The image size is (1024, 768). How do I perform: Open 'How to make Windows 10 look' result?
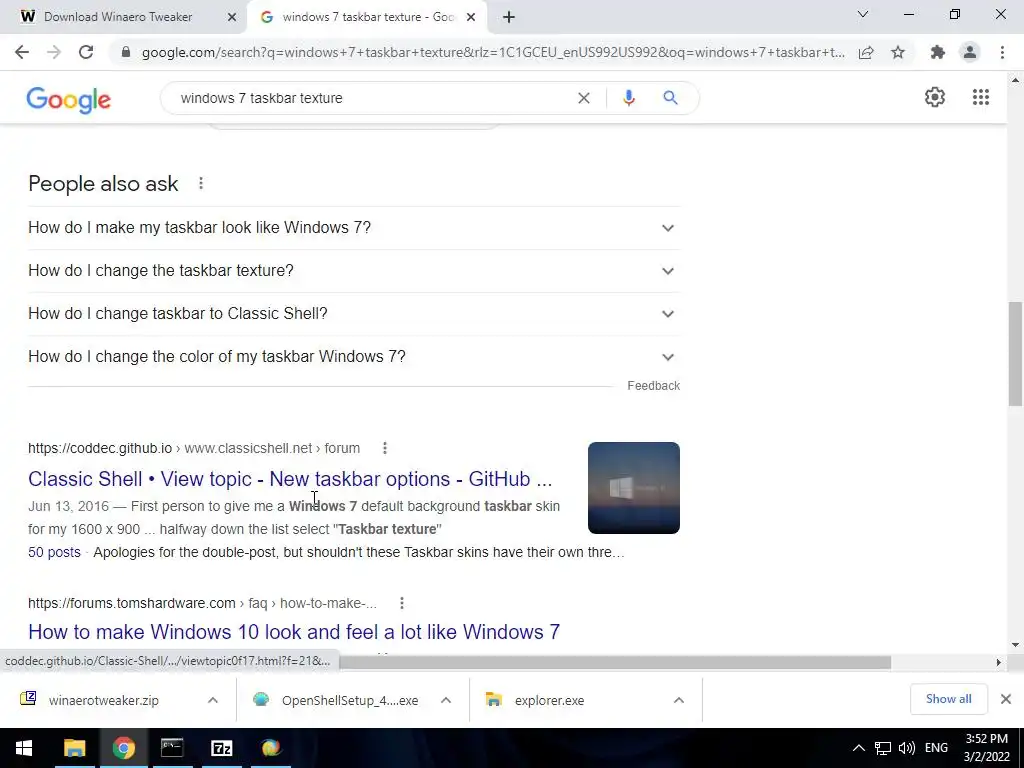point(294,632)
